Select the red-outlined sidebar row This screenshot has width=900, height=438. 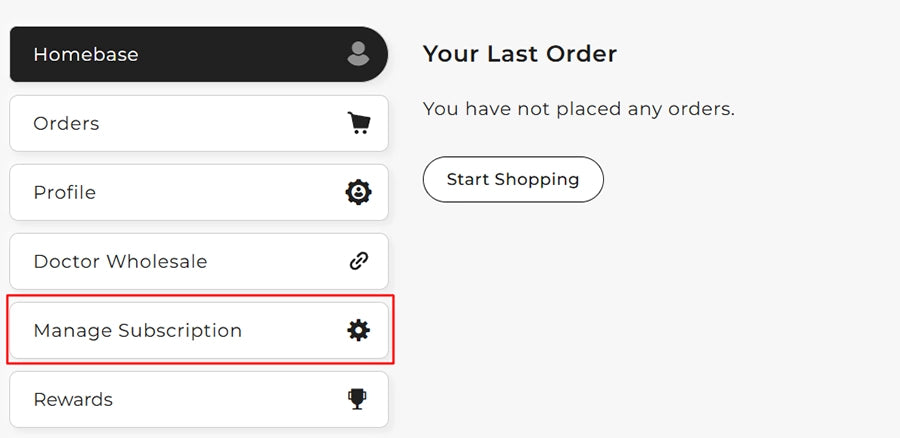click(x=199, y=330)
